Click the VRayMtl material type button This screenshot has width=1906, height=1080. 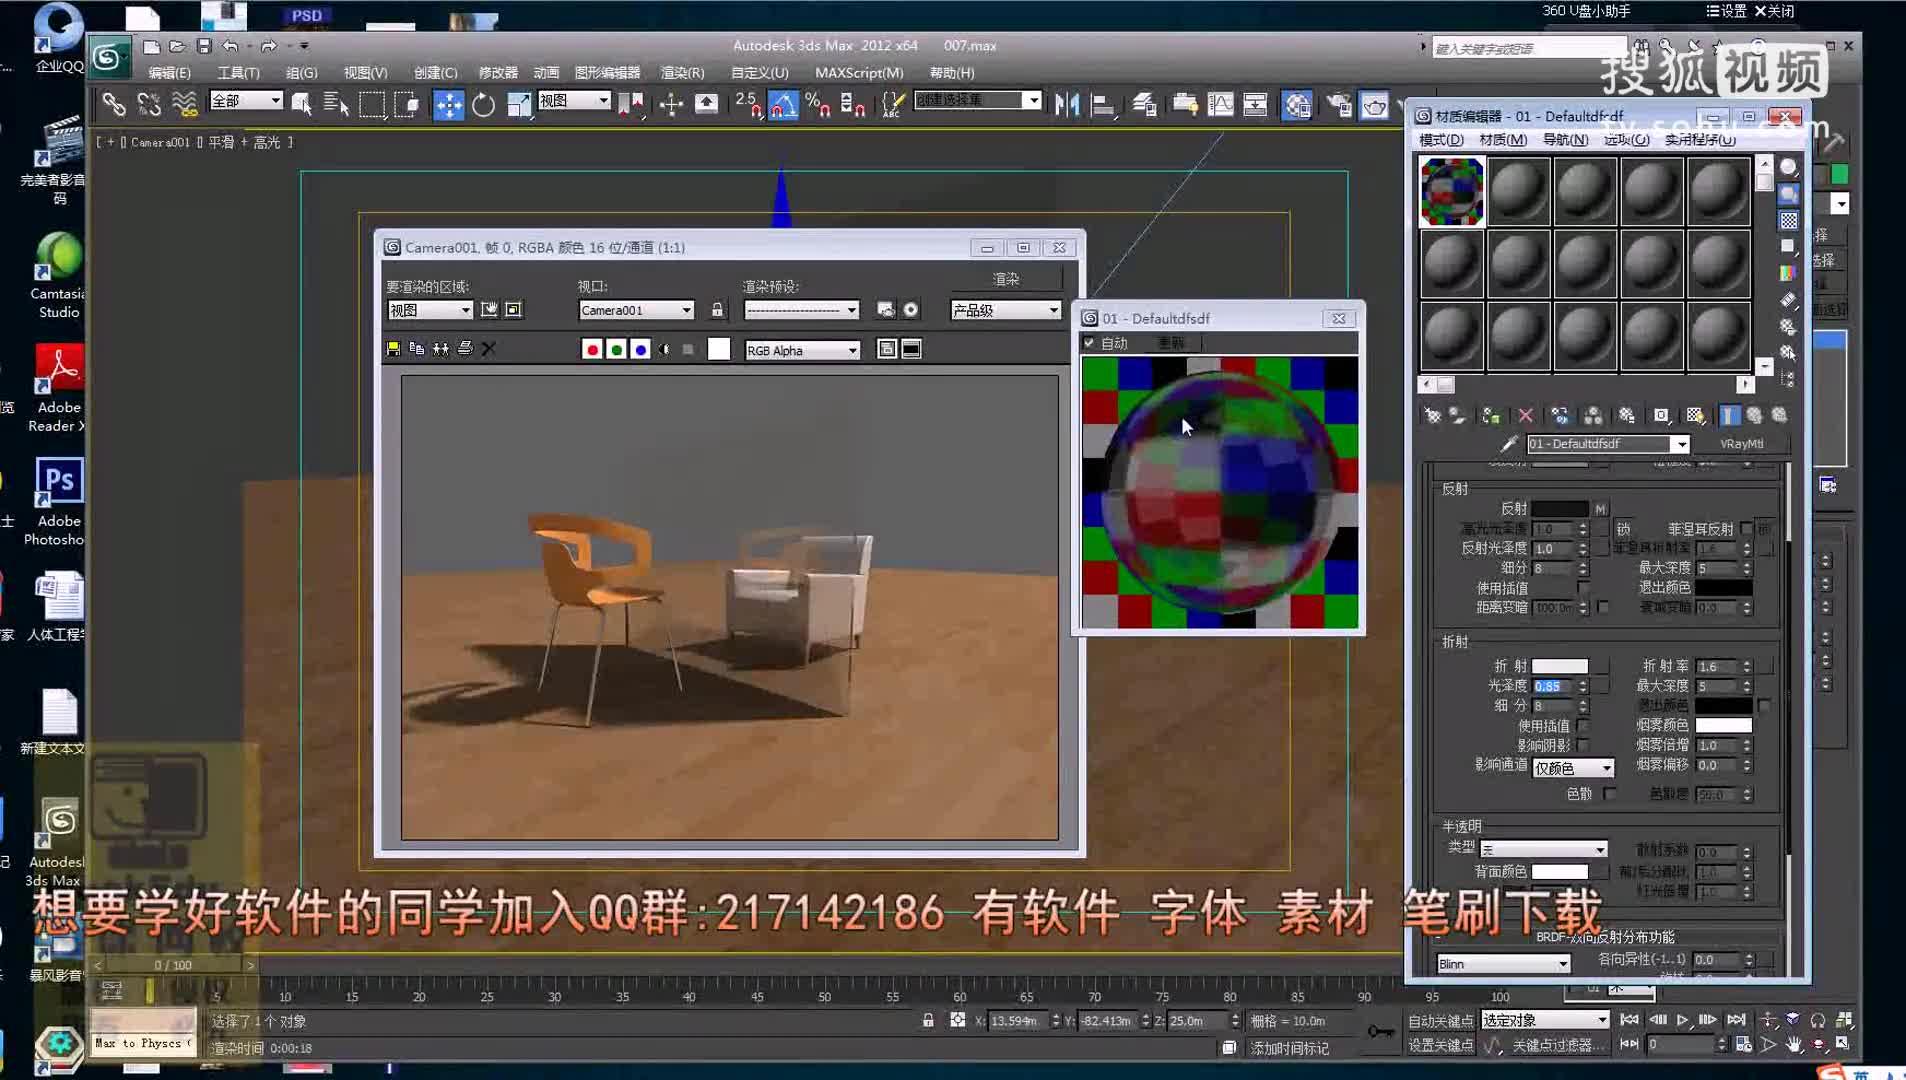(x=1742, y=444)
